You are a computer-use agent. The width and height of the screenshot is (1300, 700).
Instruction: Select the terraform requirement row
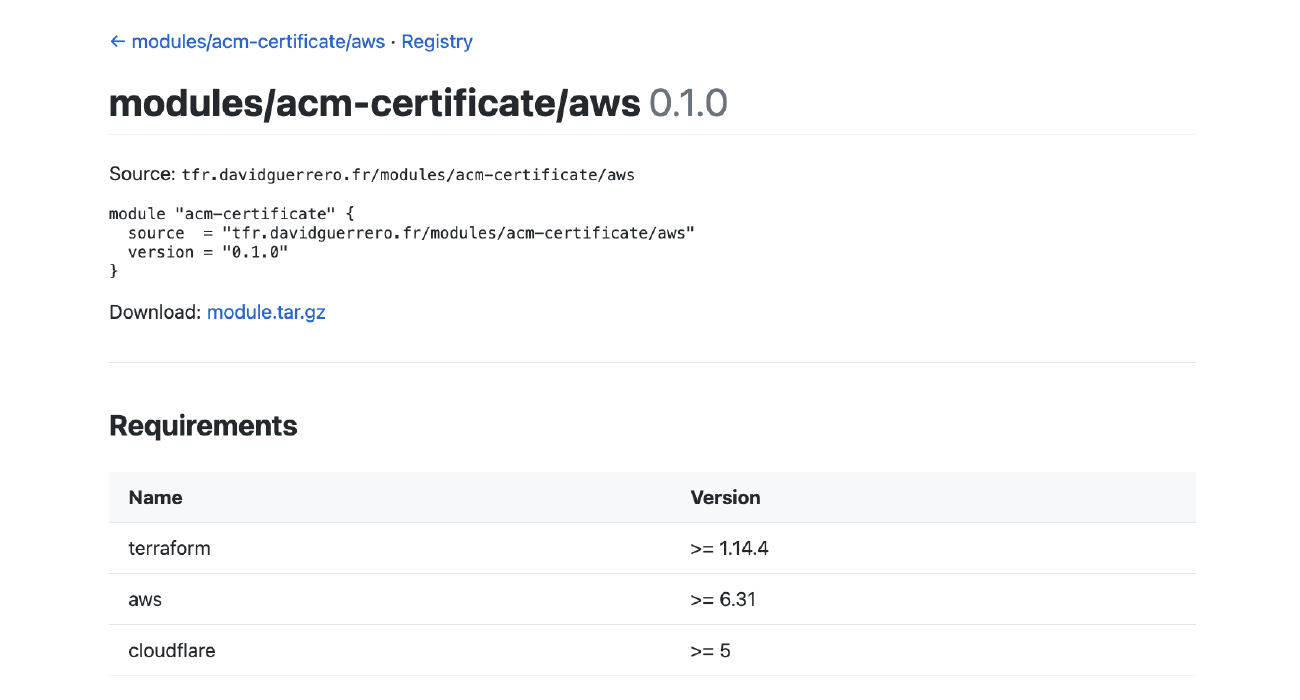click(169, 548)
